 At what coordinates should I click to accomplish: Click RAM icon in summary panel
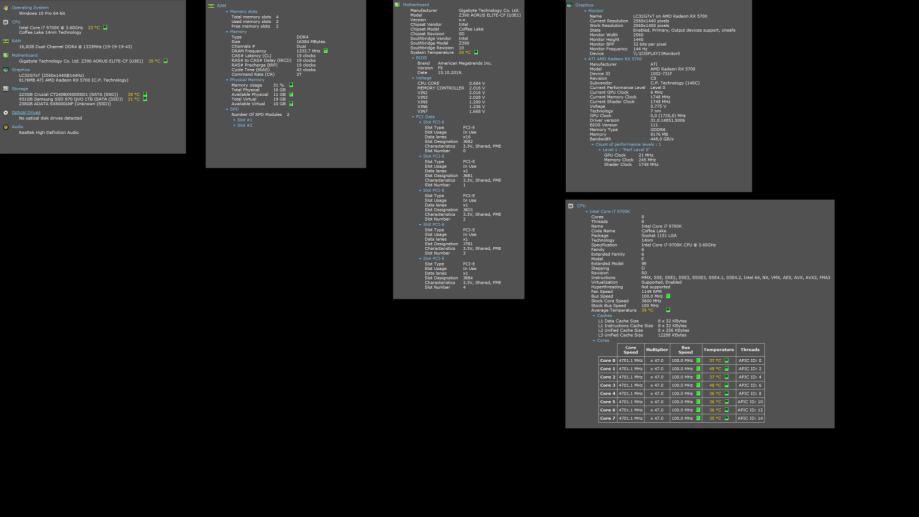6,41
